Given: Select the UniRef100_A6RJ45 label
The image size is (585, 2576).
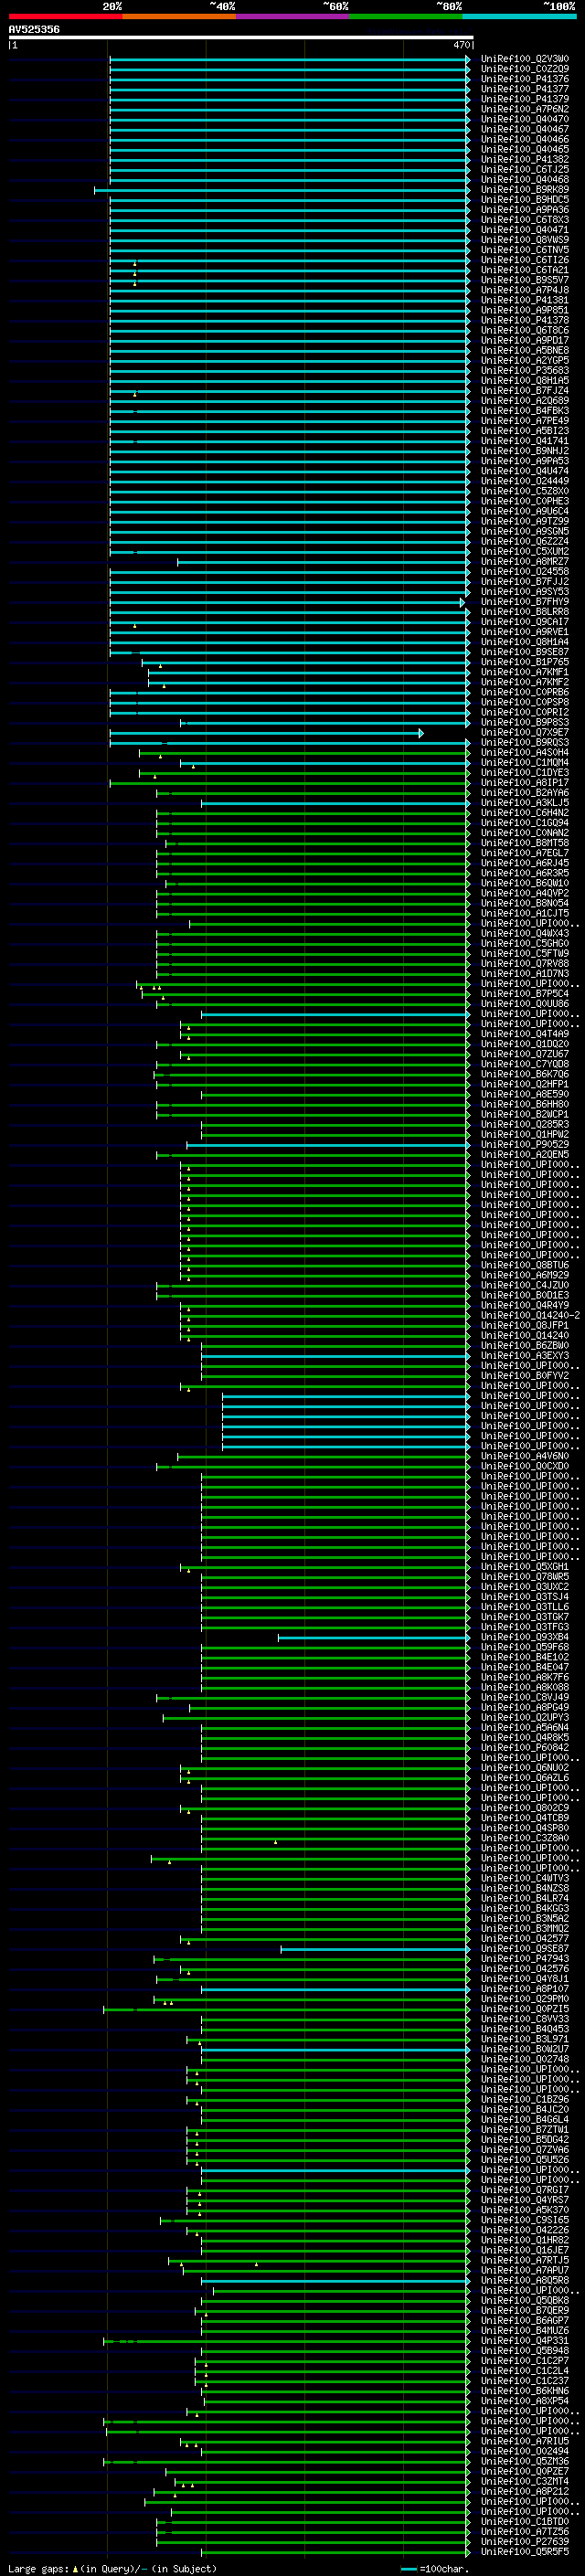Looking at the screenshot, I should click(x=525, y=863).
